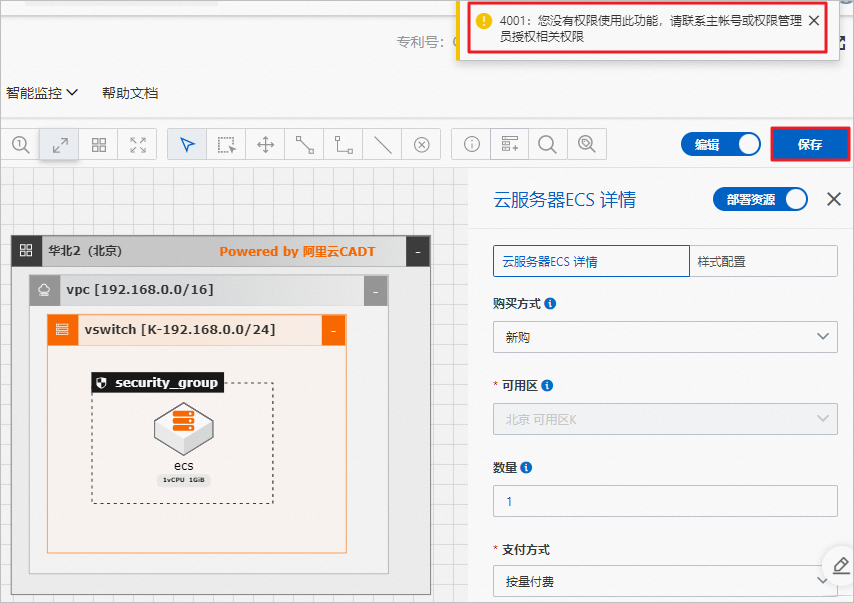This screenshot has height=603, width=854.
Task: Open the 帮助文档 menu item
Action: 130,93
